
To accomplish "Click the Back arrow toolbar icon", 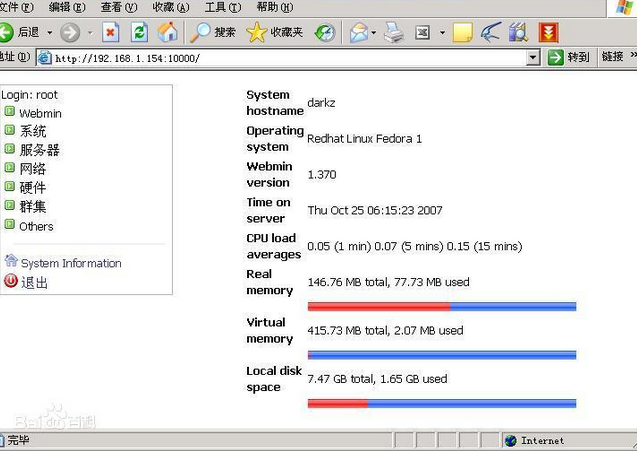I will (x=6, y=32).
